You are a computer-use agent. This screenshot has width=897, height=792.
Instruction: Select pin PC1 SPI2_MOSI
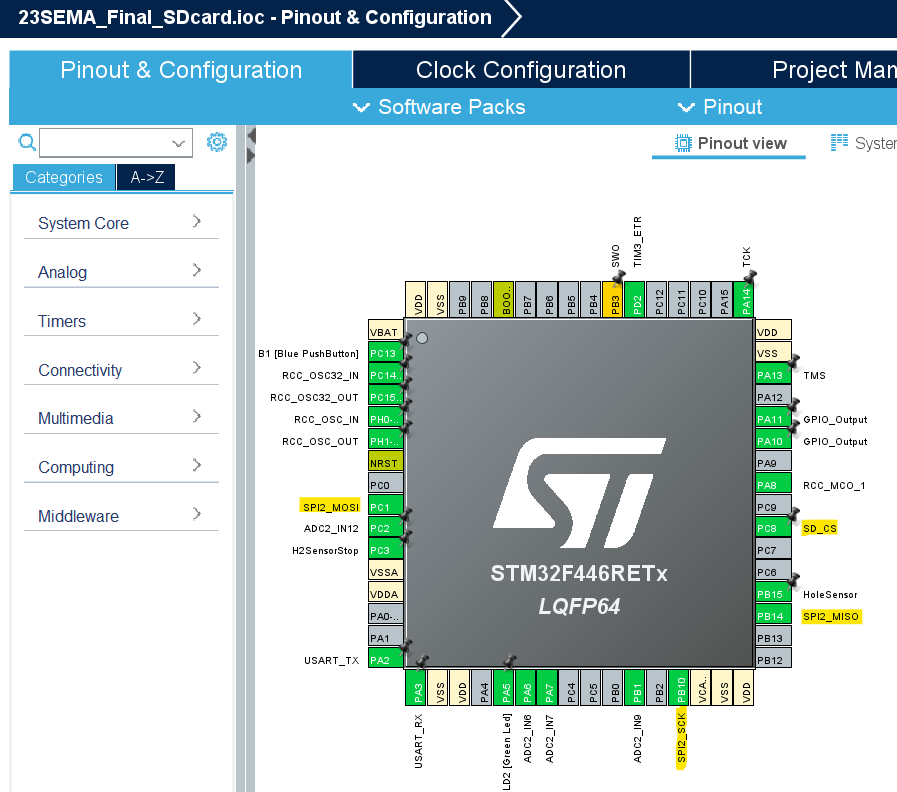[x=386, y=507]
